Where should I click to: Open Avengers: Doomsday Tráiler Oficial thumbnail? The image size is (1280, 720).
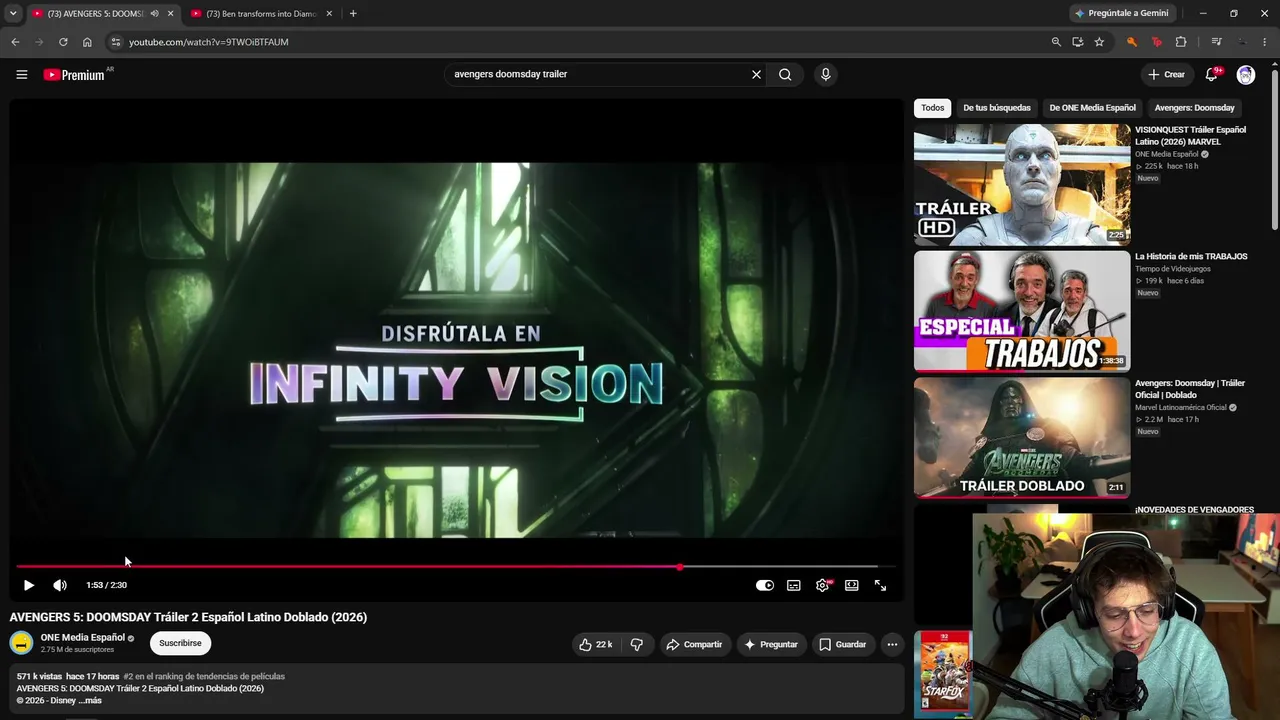tap(1022, 437)
